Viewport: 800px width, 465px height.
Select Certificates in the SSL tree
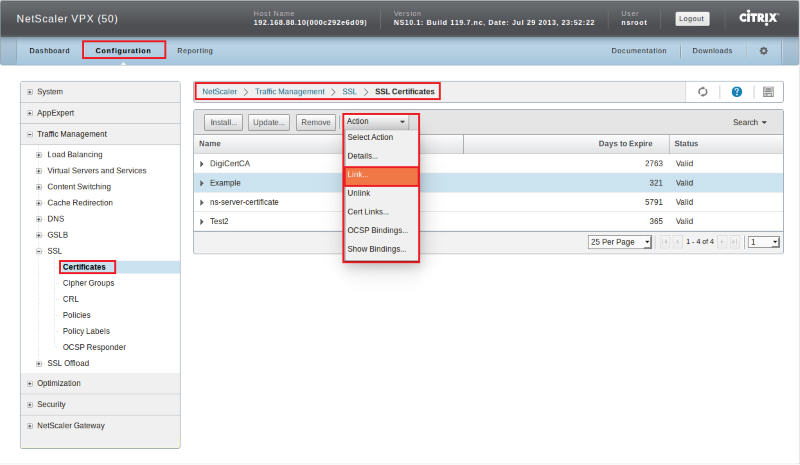(84, 267)
